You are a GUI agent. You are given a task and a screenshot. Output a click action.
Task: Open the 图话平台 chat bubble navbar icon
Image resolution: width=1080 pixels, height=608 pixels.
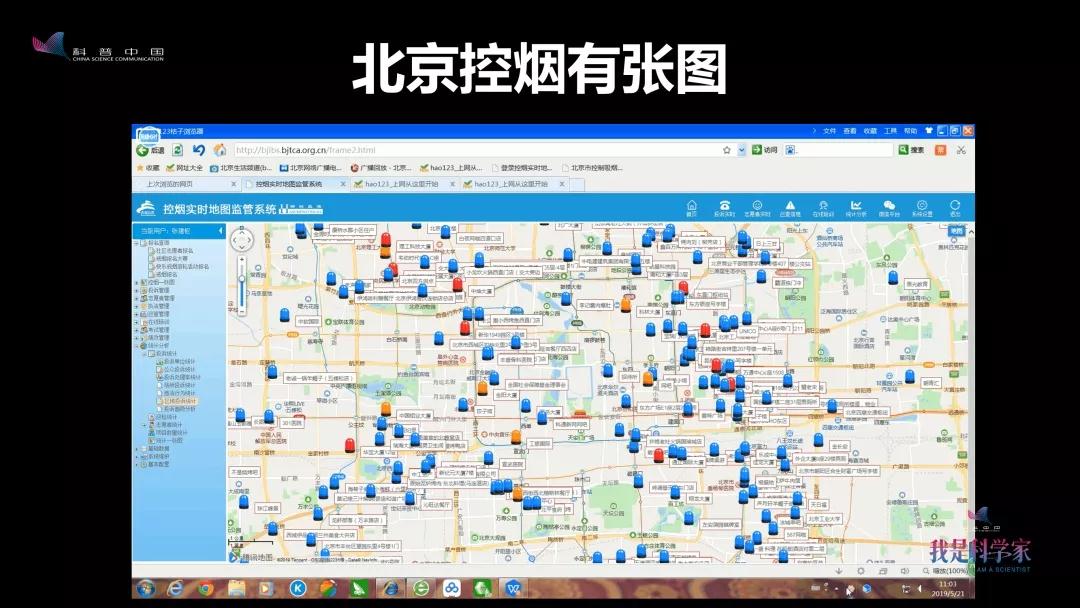[x=887, y=204]
